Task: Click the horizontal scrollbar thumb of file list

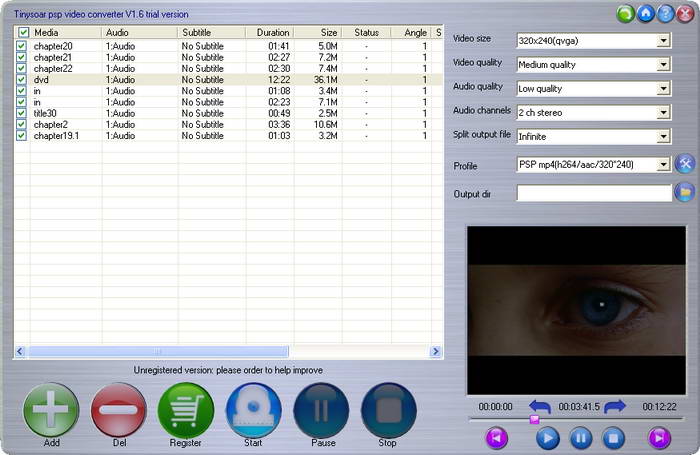Action: pyautogui.click(x=157, y=351)
